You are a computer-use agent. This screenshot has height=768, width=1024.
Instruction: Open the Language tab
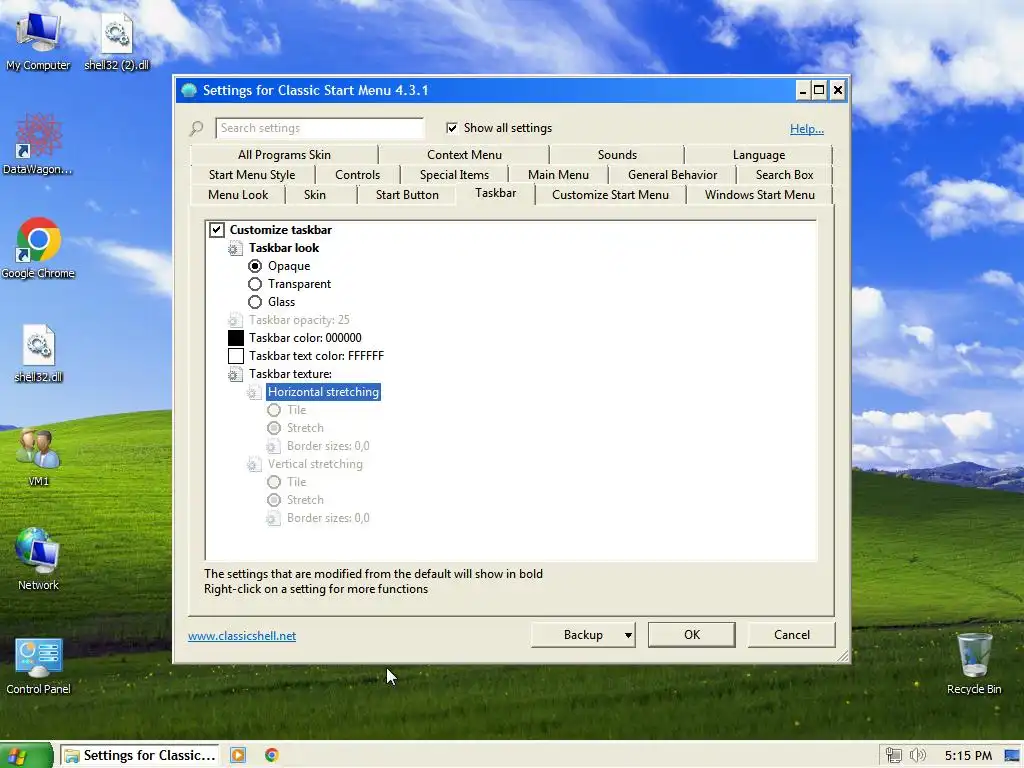tap(759, 155)
